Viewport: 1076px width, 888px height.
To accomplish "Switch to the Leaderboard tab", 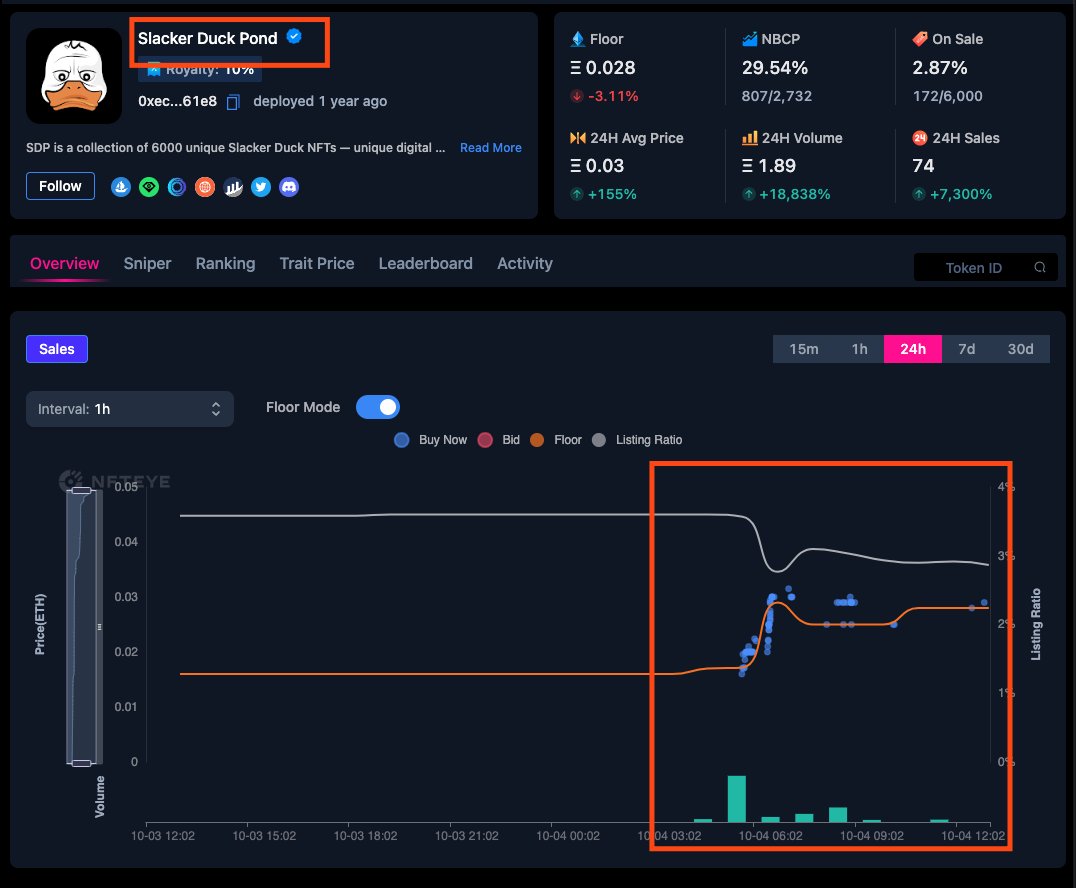I will click(425, 264).
